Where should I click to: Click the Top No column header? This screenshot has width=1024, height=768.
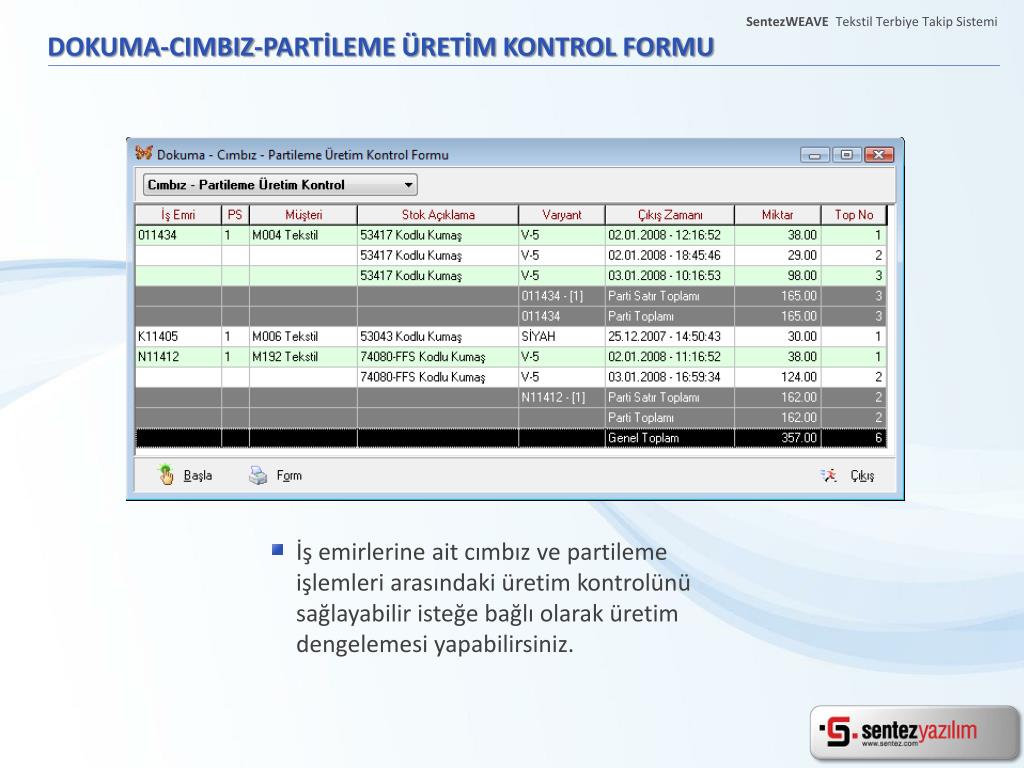tap(854, 215)
